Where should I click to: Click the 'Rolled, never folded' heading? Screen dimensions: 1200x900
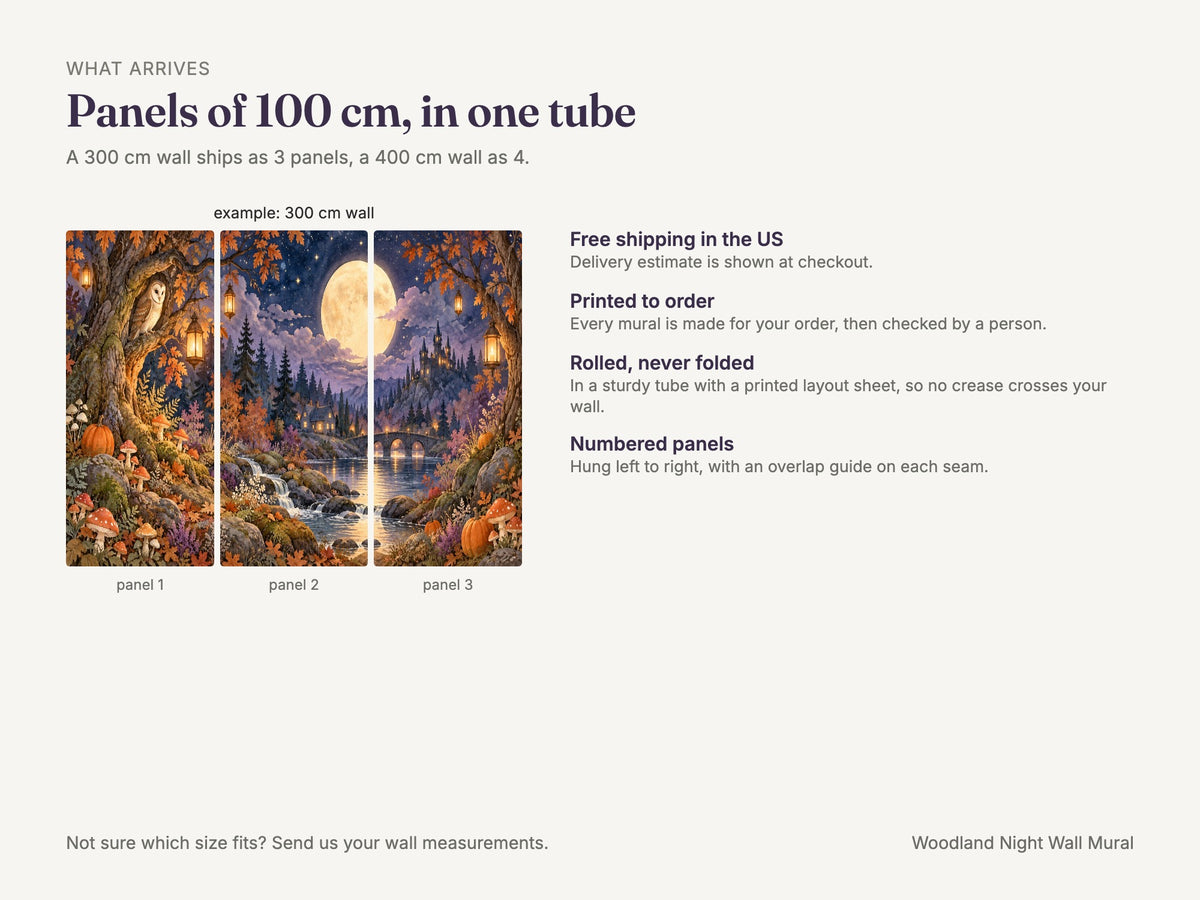[662, 363]
